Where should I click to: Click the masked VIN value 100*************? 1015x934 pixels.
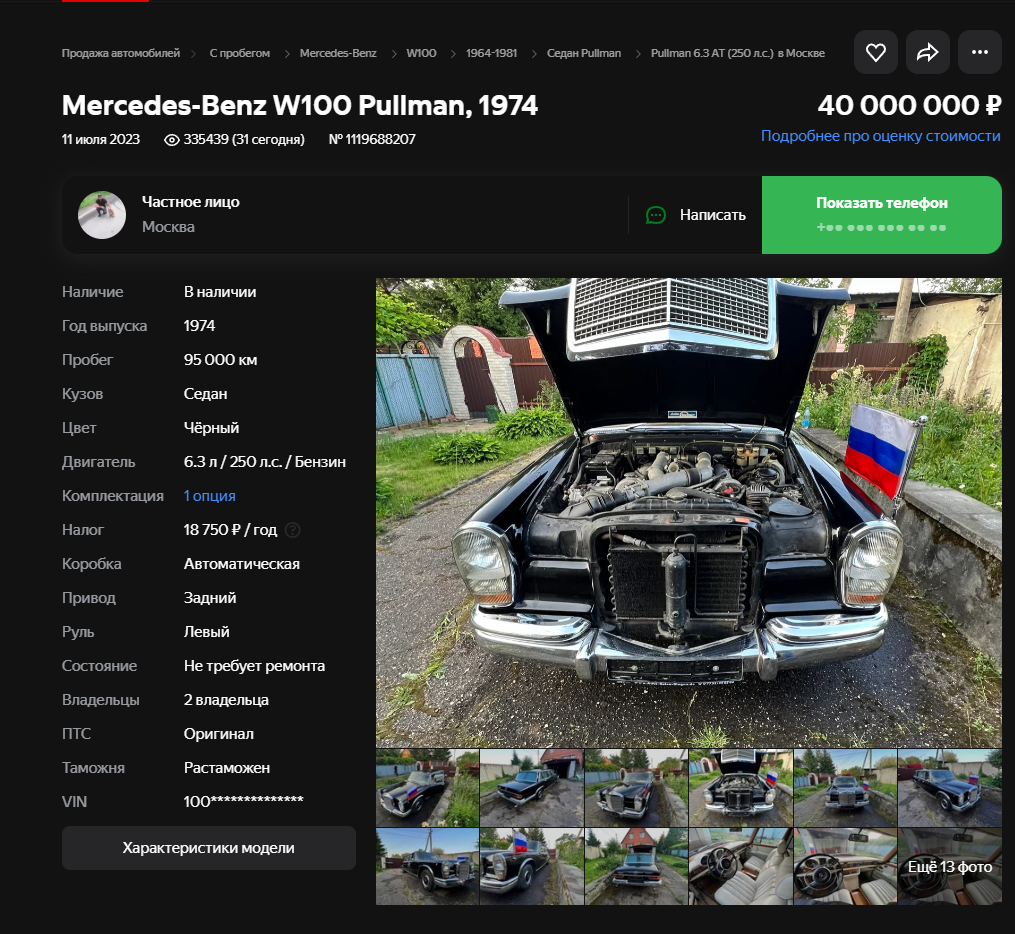point(243,801)
